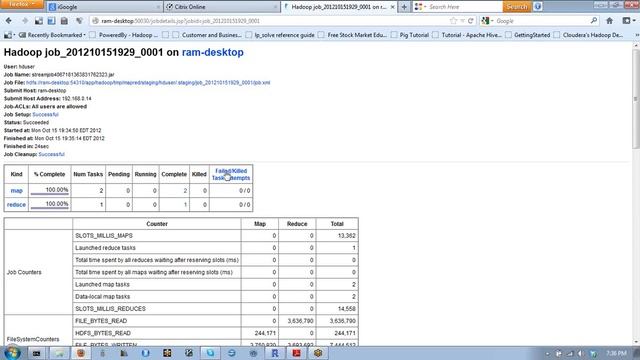Open the Job File hdfs job.xml link
Viewport: 640px width, 360px height.
click(148, 82)
